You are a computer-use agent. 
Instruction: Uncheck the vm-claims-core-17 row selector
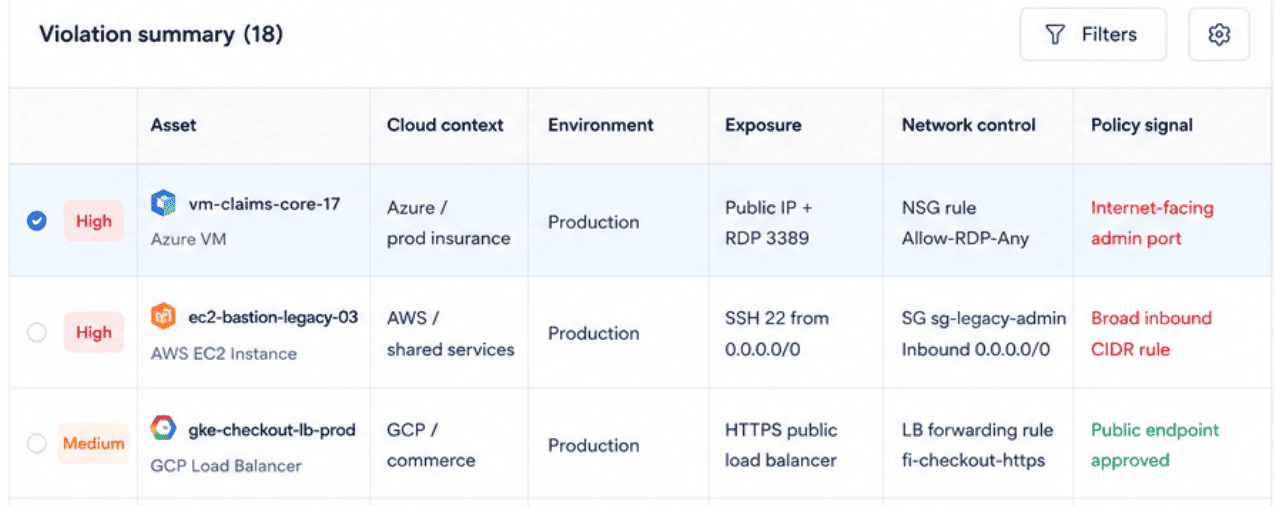coord(36,221)
